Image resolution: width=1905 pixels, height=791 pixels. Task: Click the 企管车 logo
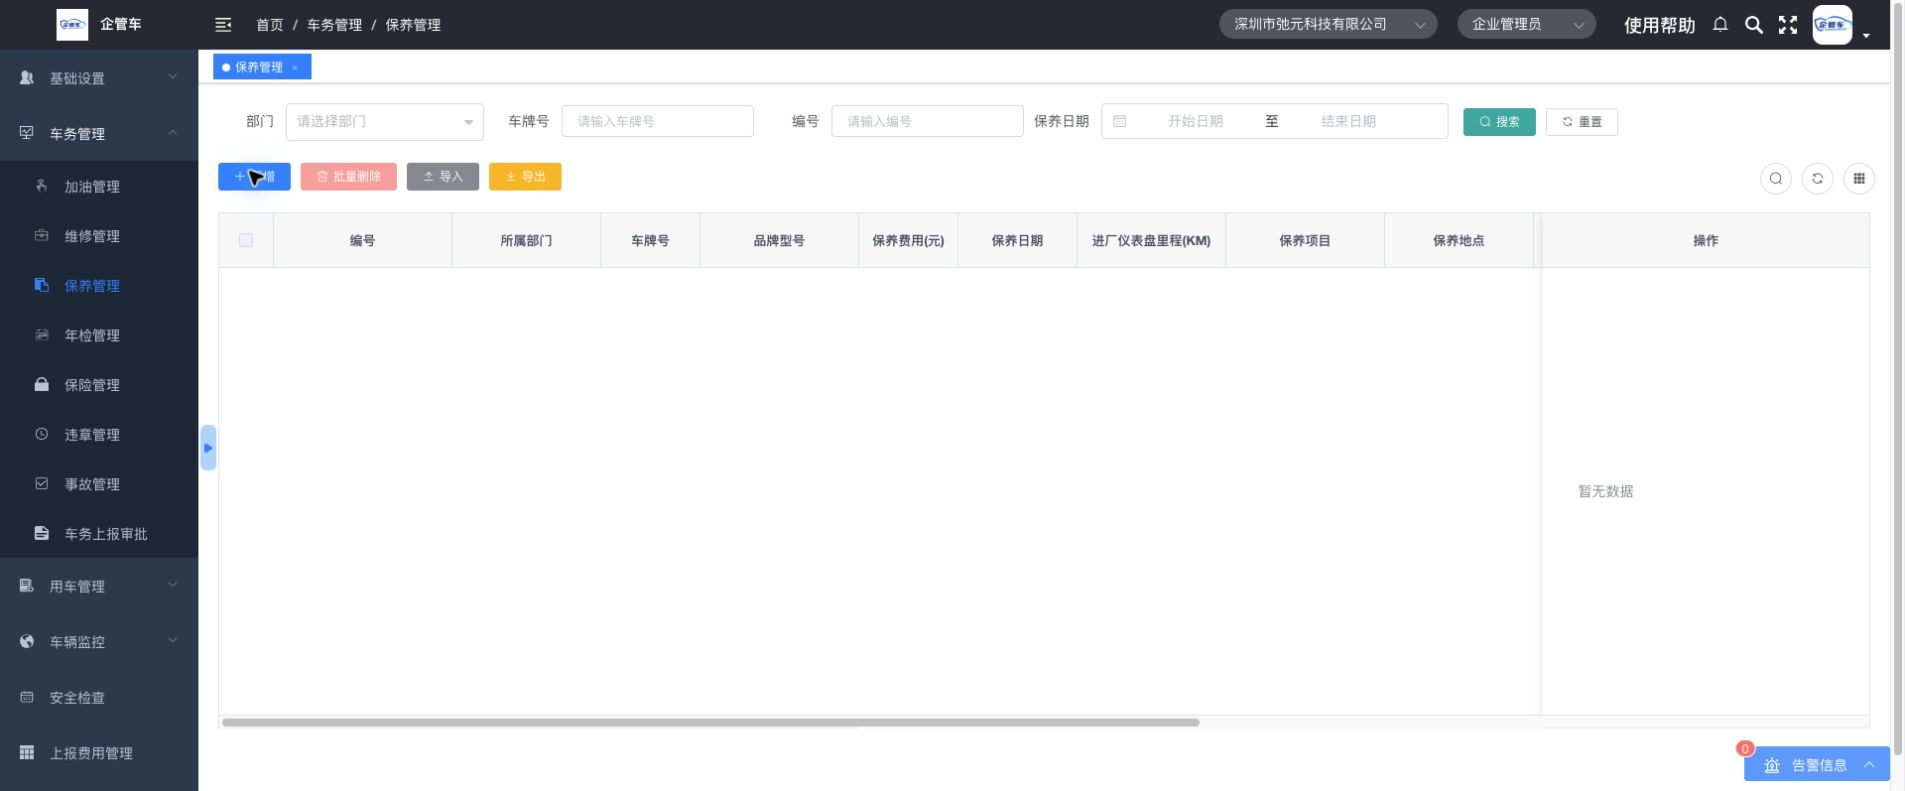point(72,25)
